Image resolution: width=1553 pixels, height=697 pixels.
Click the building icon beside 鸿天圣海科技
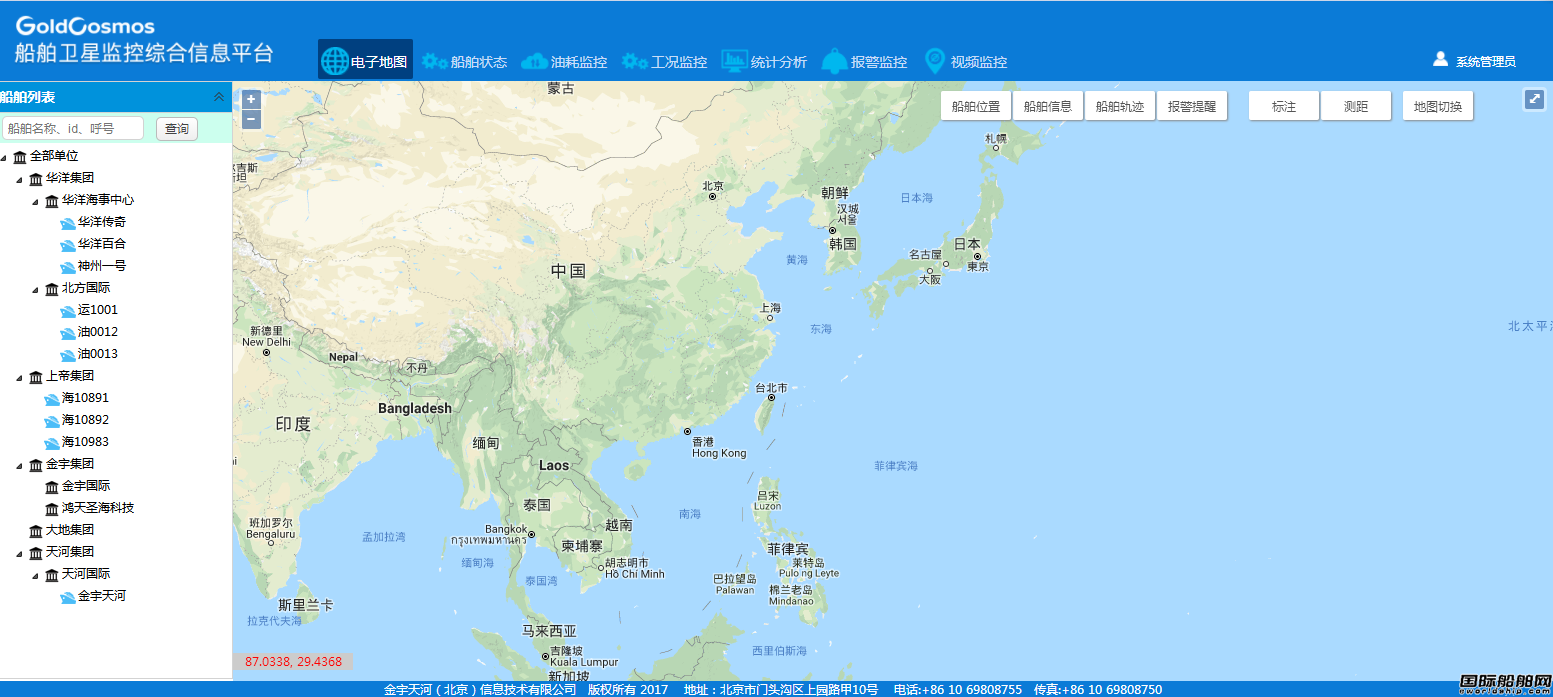52,509
